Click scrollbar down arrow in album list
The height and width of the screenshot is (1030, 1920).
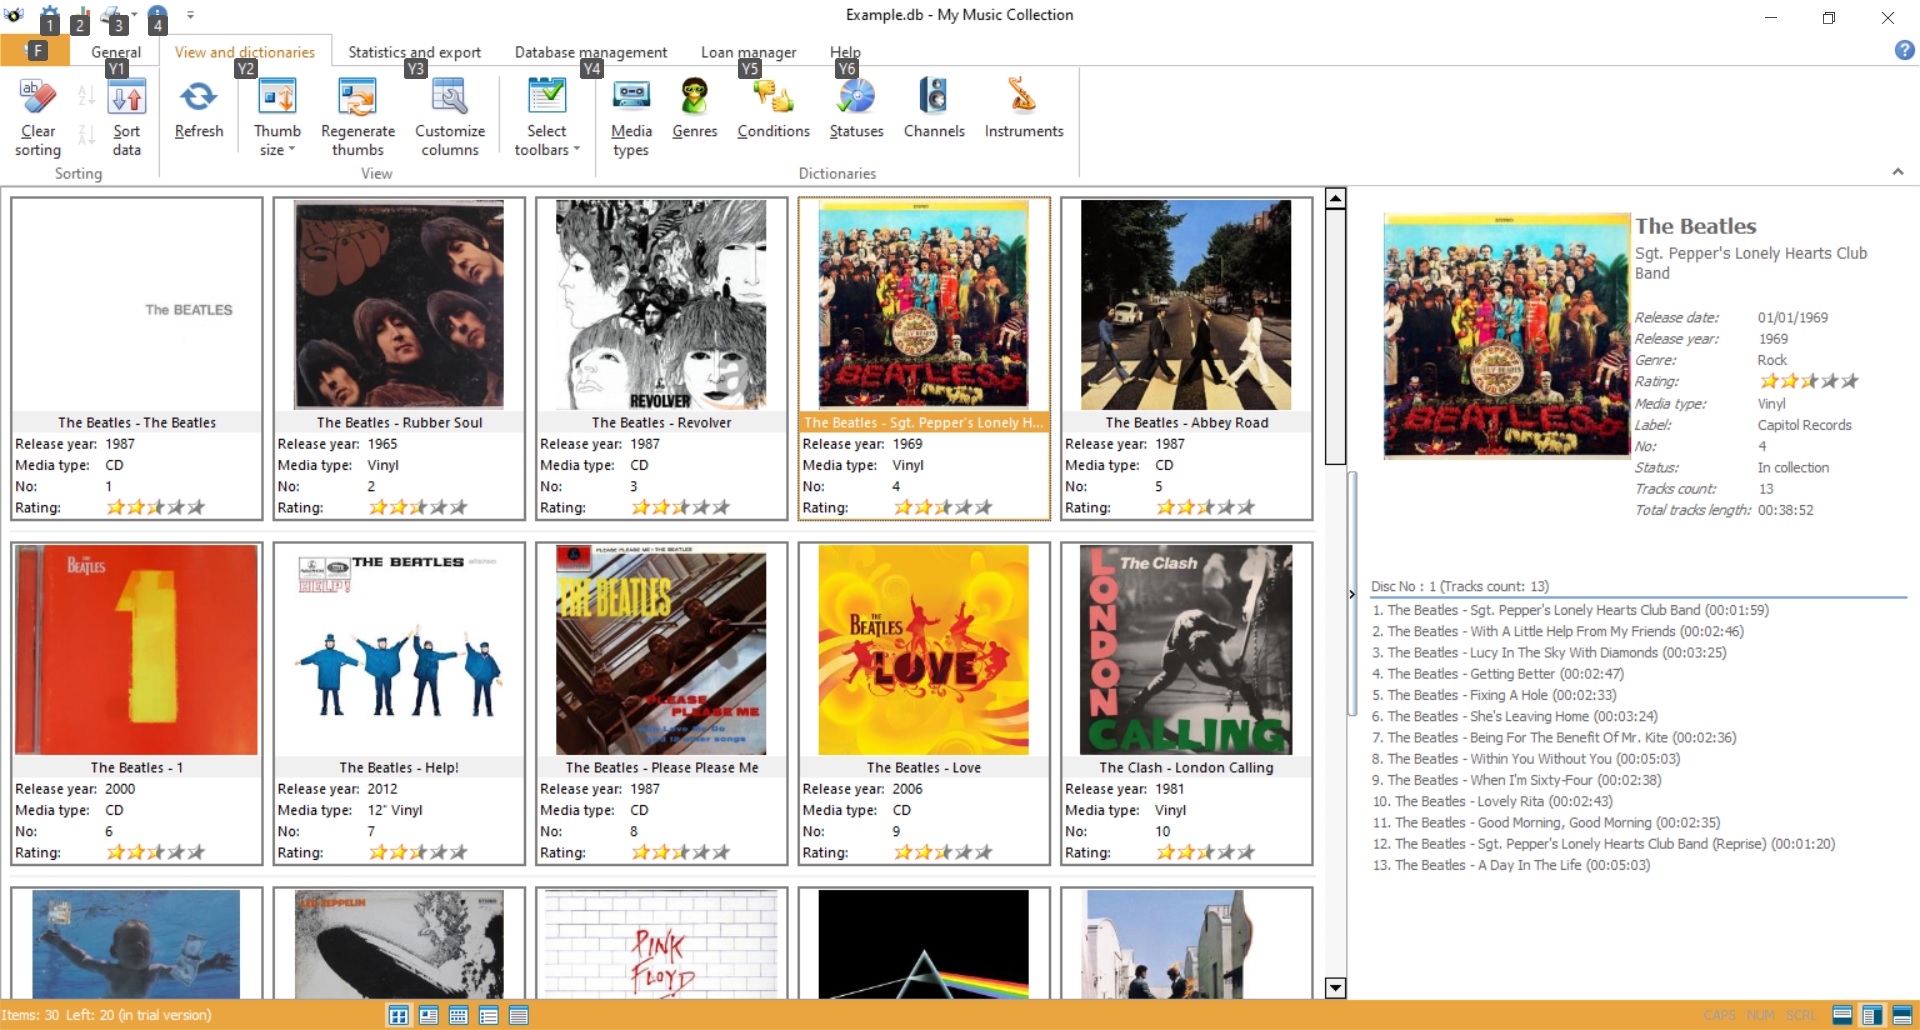(1335, 988)
